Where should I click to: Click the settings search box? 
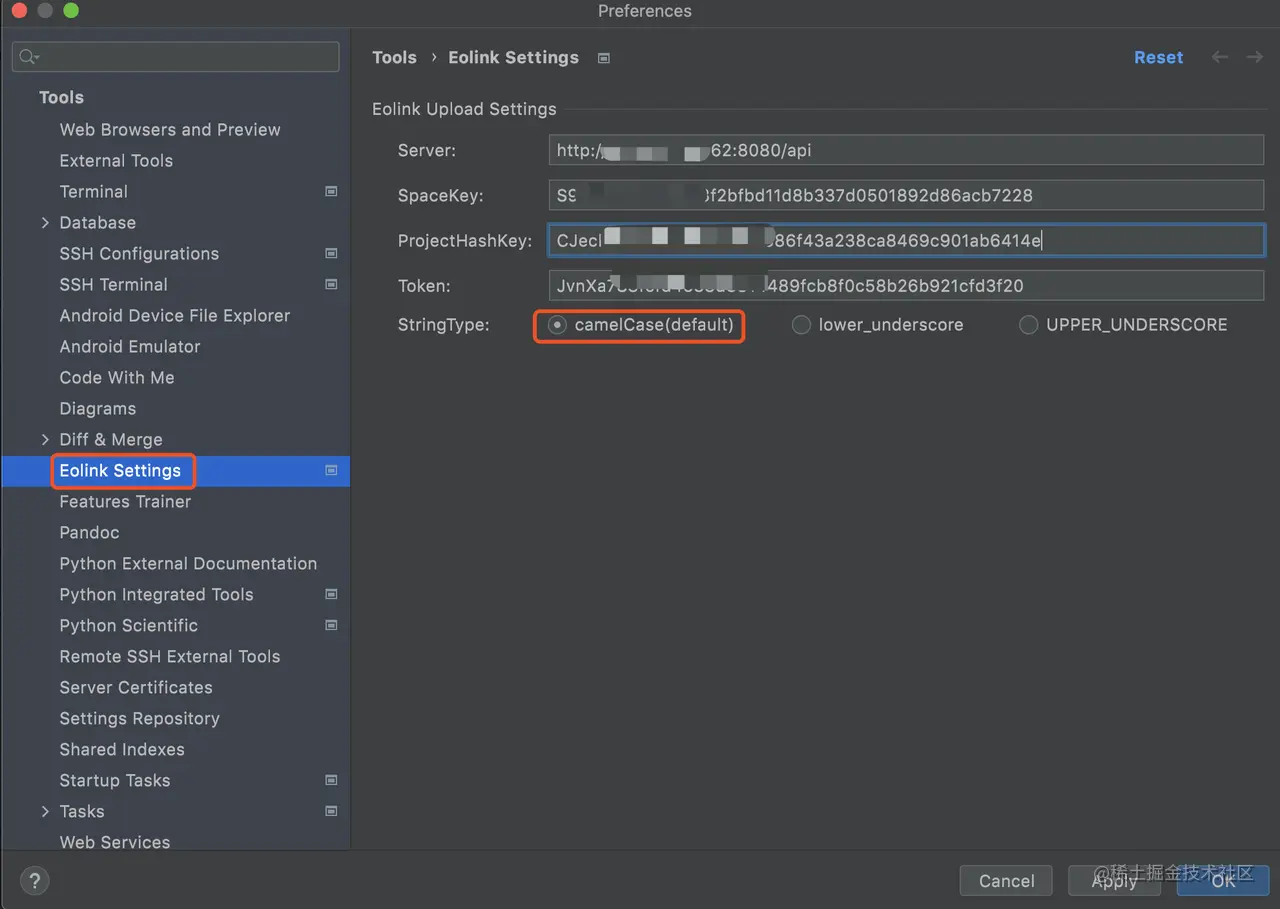[176, 57]
